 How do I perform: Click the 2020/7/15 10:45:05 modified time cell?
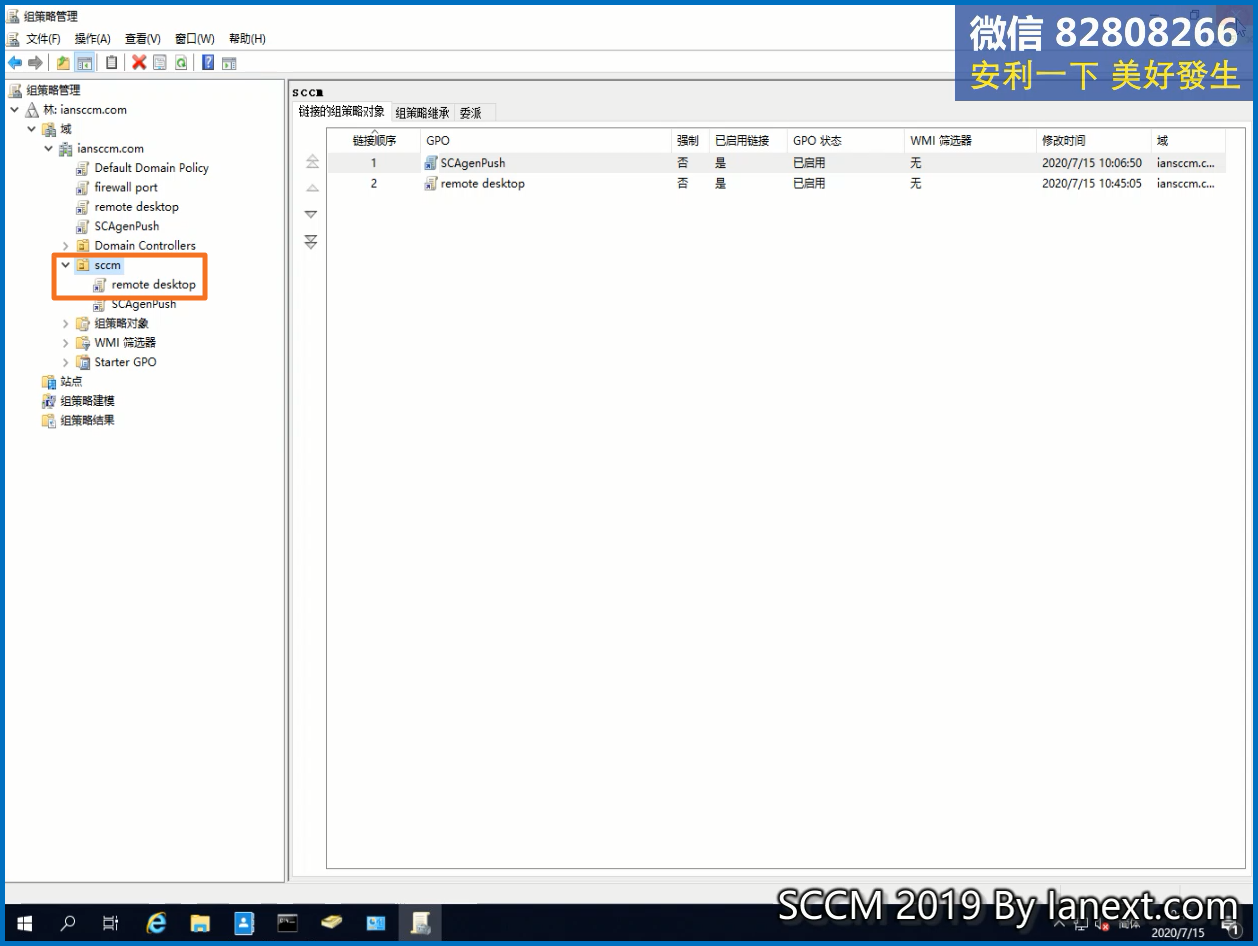coord(1092,184)
